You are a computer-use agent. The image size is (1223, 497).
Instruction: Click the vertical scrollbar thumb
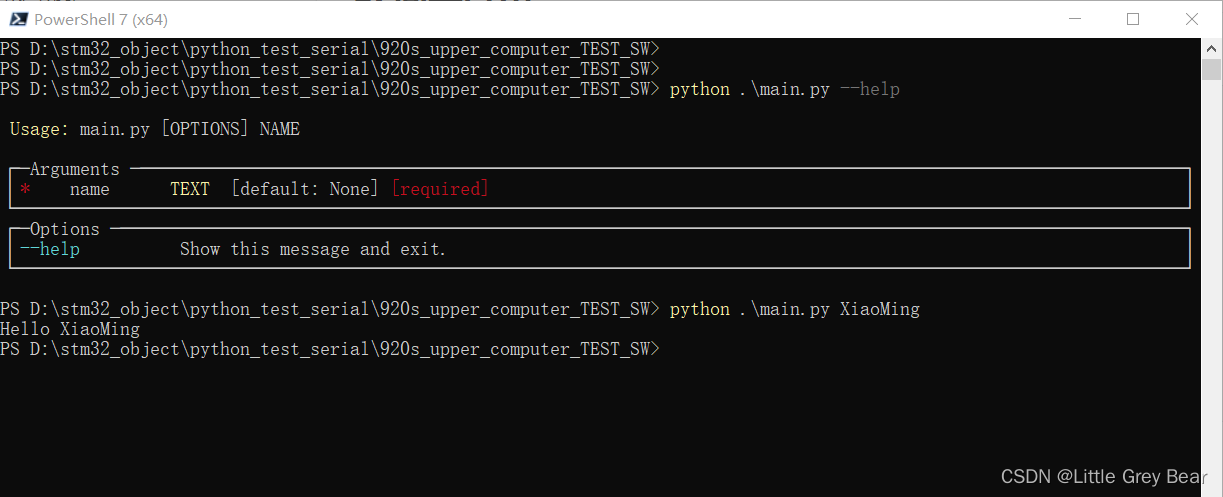point(1212,69)
